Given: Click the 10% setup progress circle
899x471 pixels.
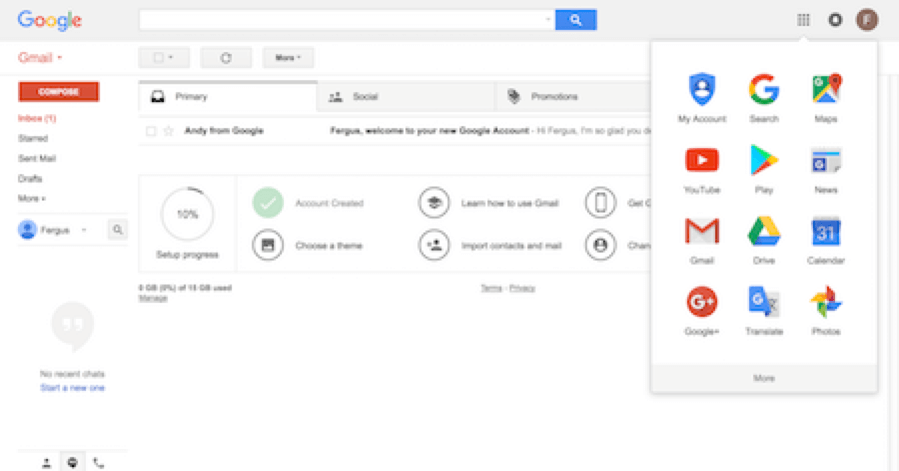Looking at the screenshot, I should [x=187, y=214].
